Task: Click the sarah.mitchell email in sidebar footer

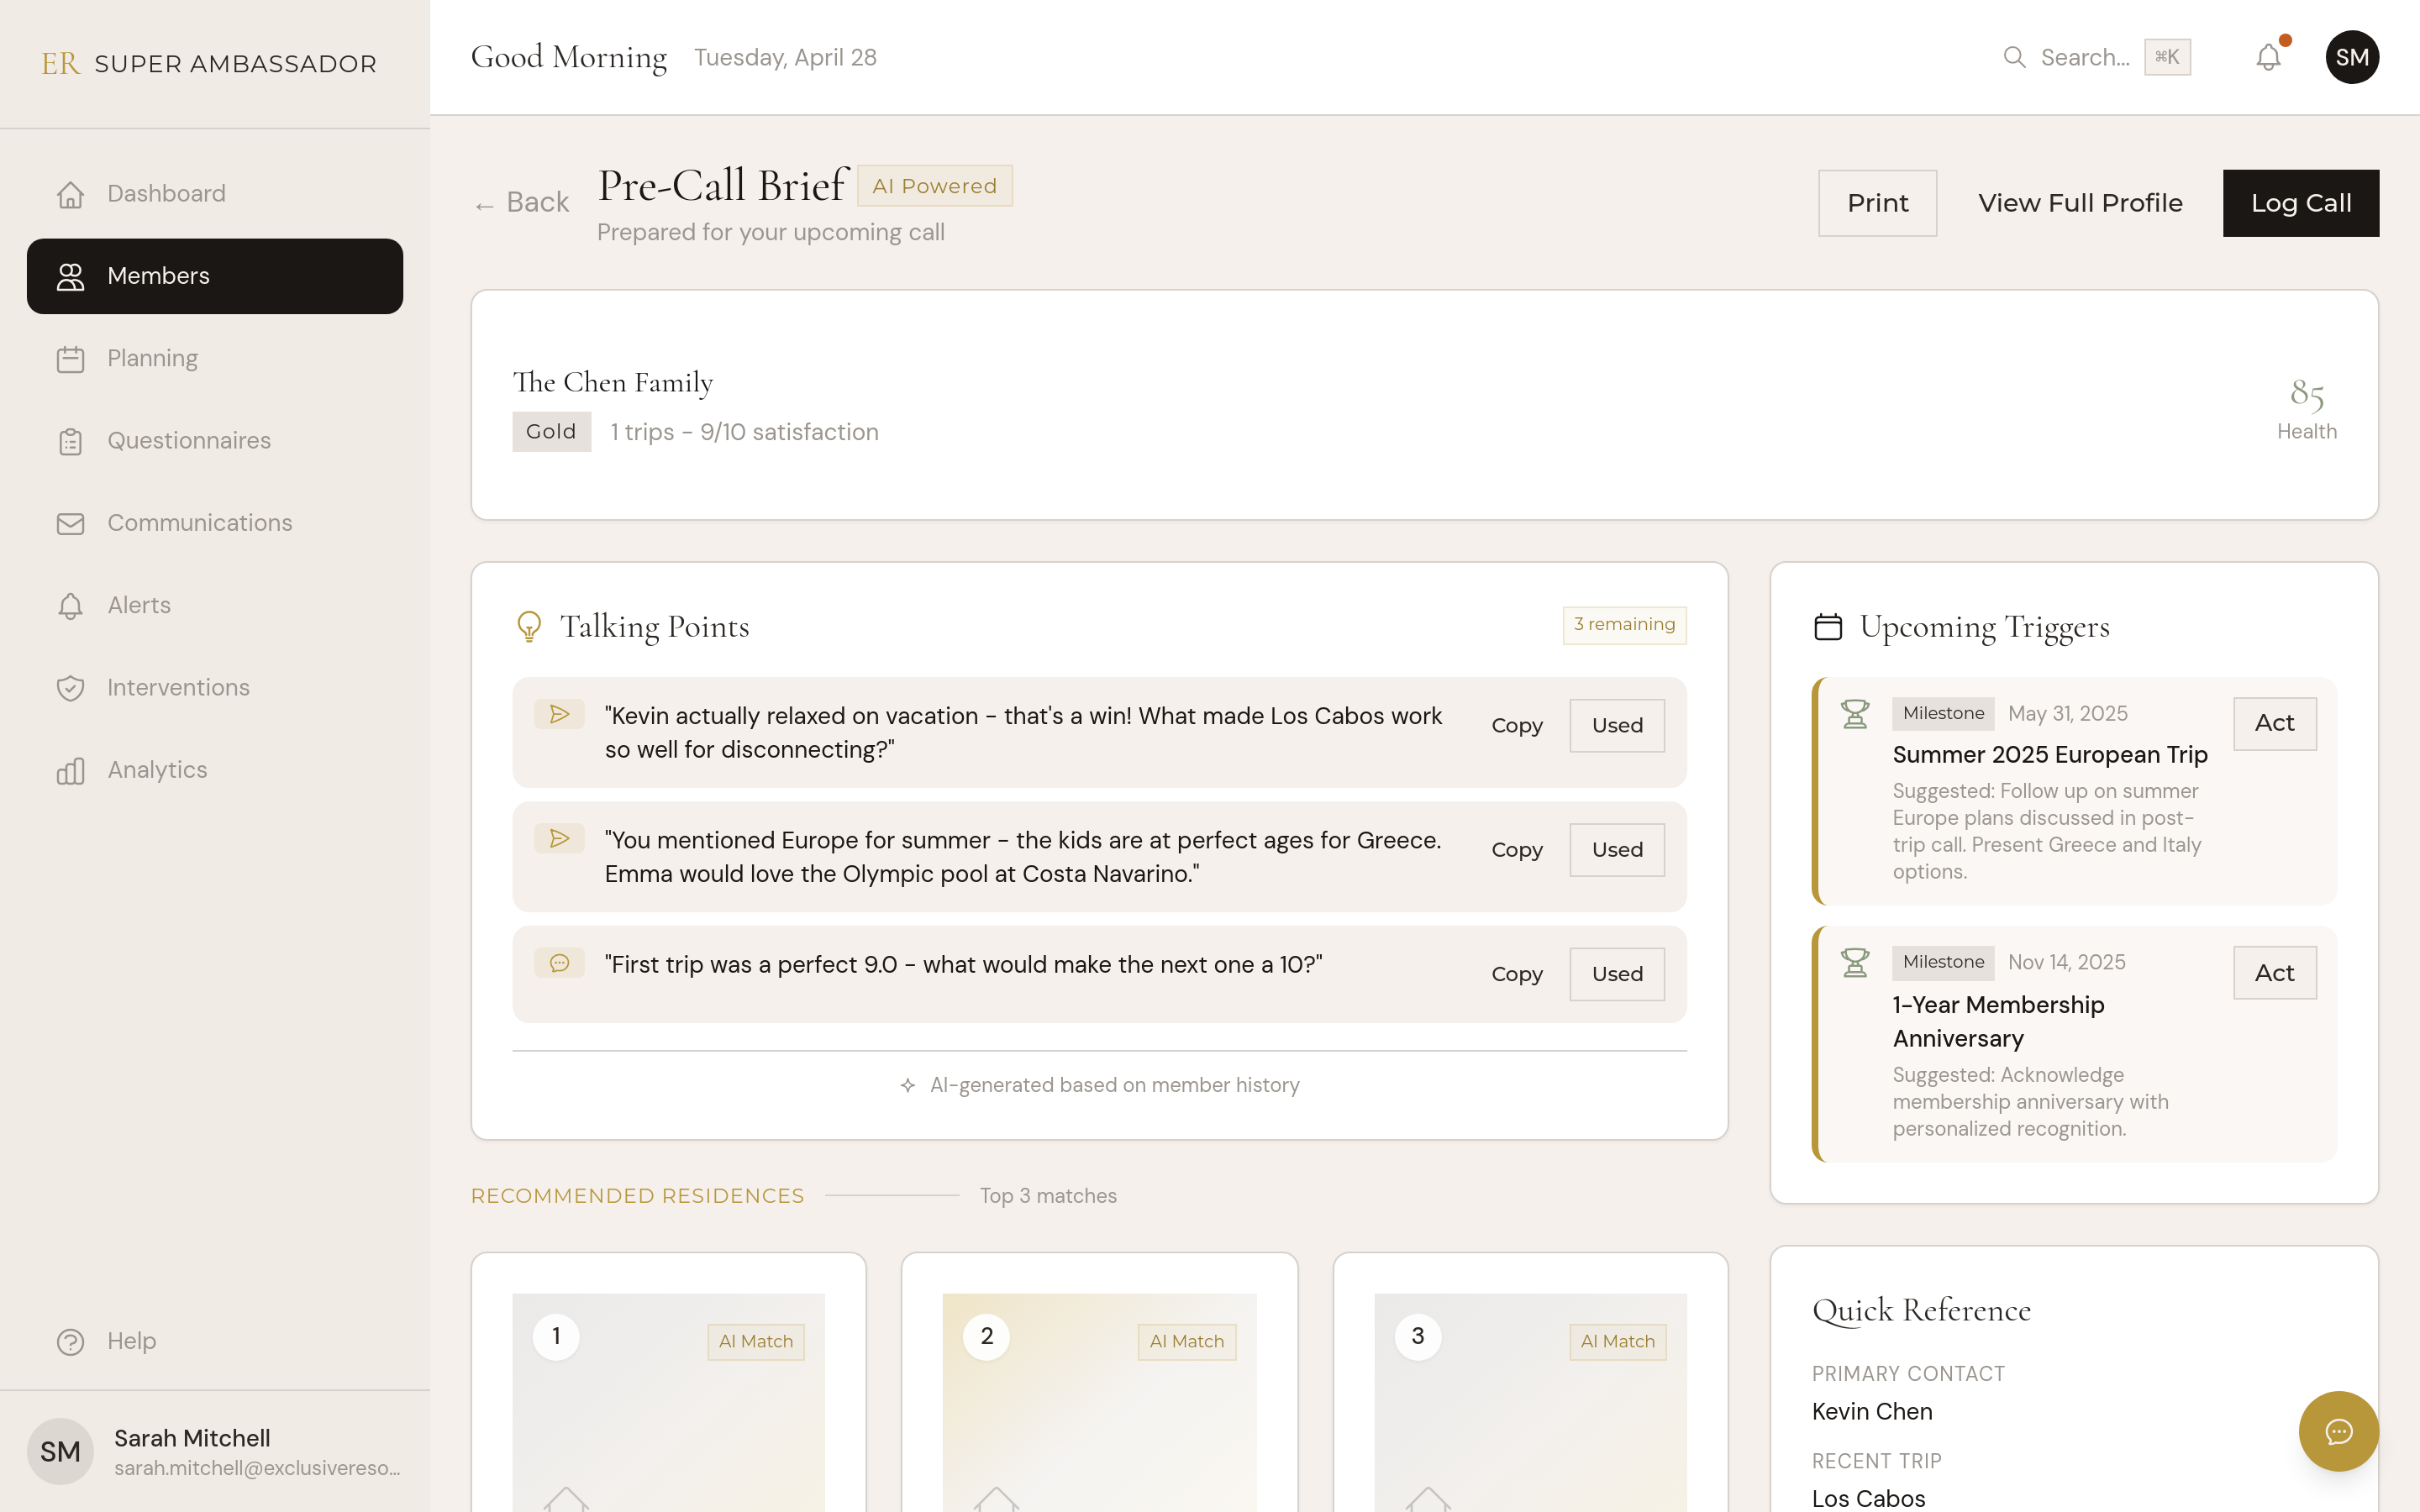Action: click(x=257, y=1468)
